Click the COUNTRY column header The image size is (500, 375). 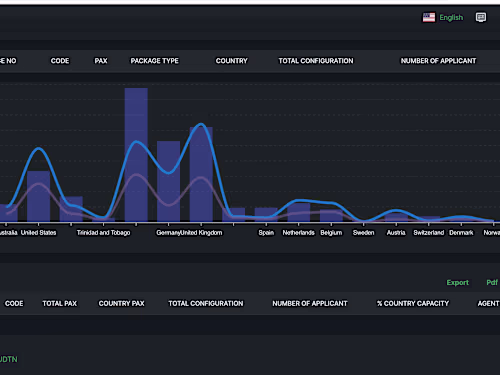232,61
